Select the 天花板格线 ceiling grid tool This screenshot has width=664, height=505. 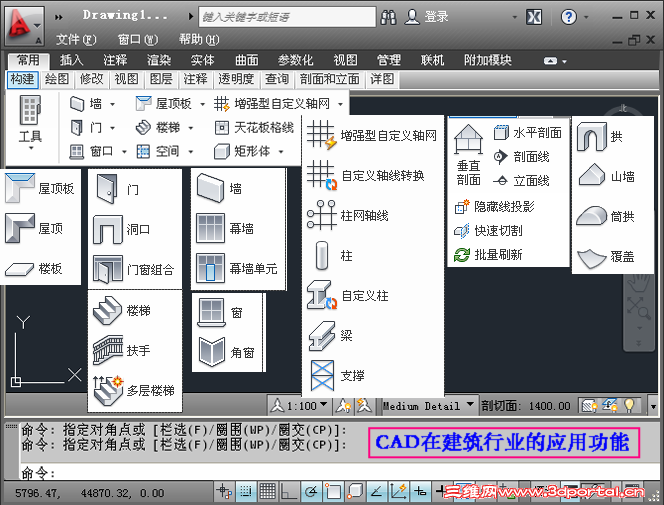click(x=254, y=127)
